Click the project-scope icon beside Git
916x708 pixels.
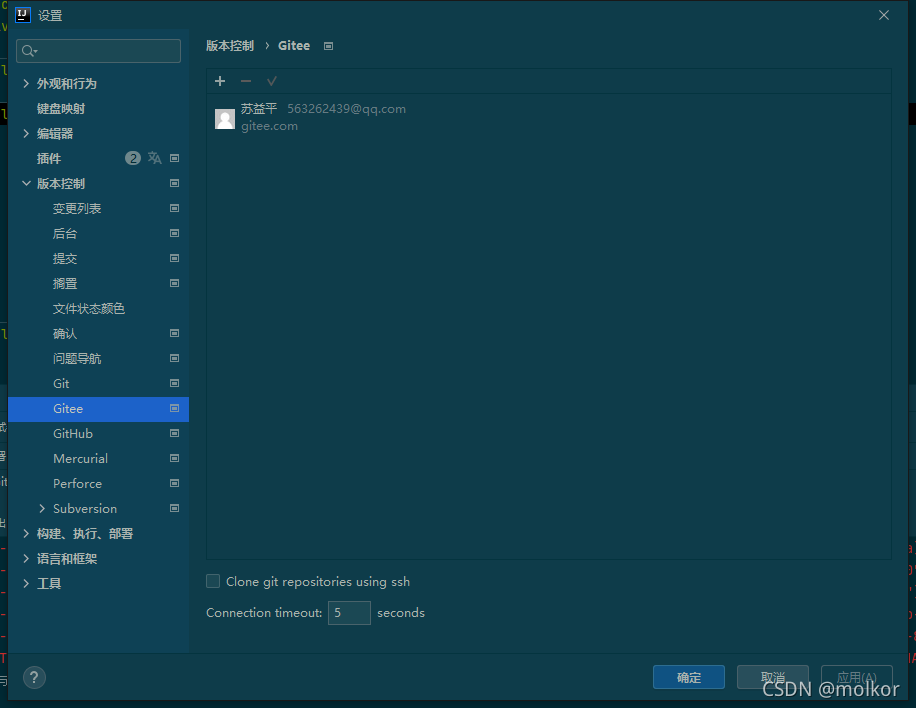coord(174,383)
